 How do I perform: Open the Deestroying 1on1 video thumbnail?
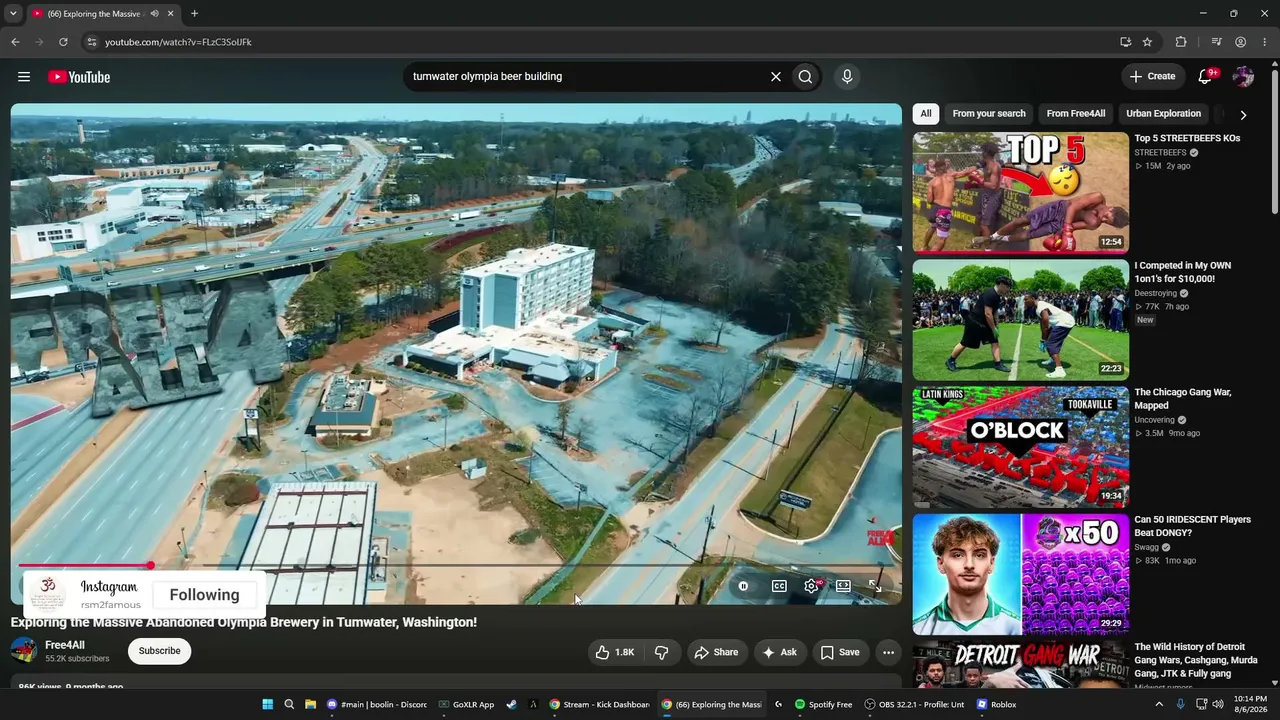(1020, 320)
